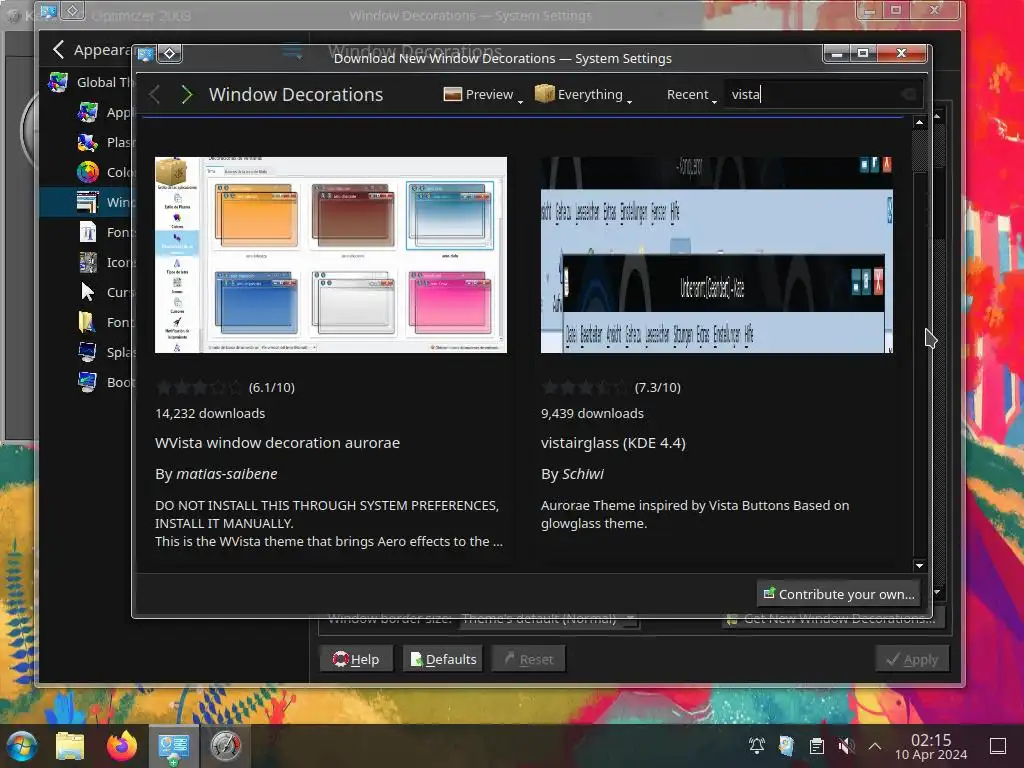The image size is (1024, 768).
Task: Select Application Style icon in sidebar
Action: 88,112
